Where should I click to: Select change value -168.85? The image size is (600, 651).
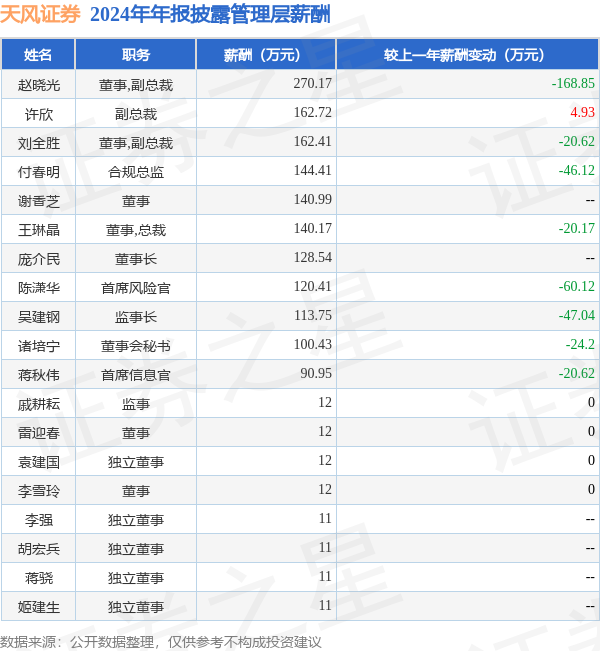(x=573, y=83)
